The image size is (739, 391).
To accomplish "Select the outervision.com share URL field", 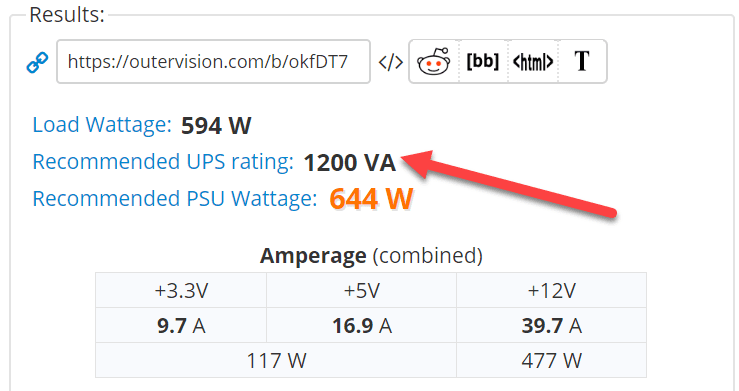I will pos(213,62).
